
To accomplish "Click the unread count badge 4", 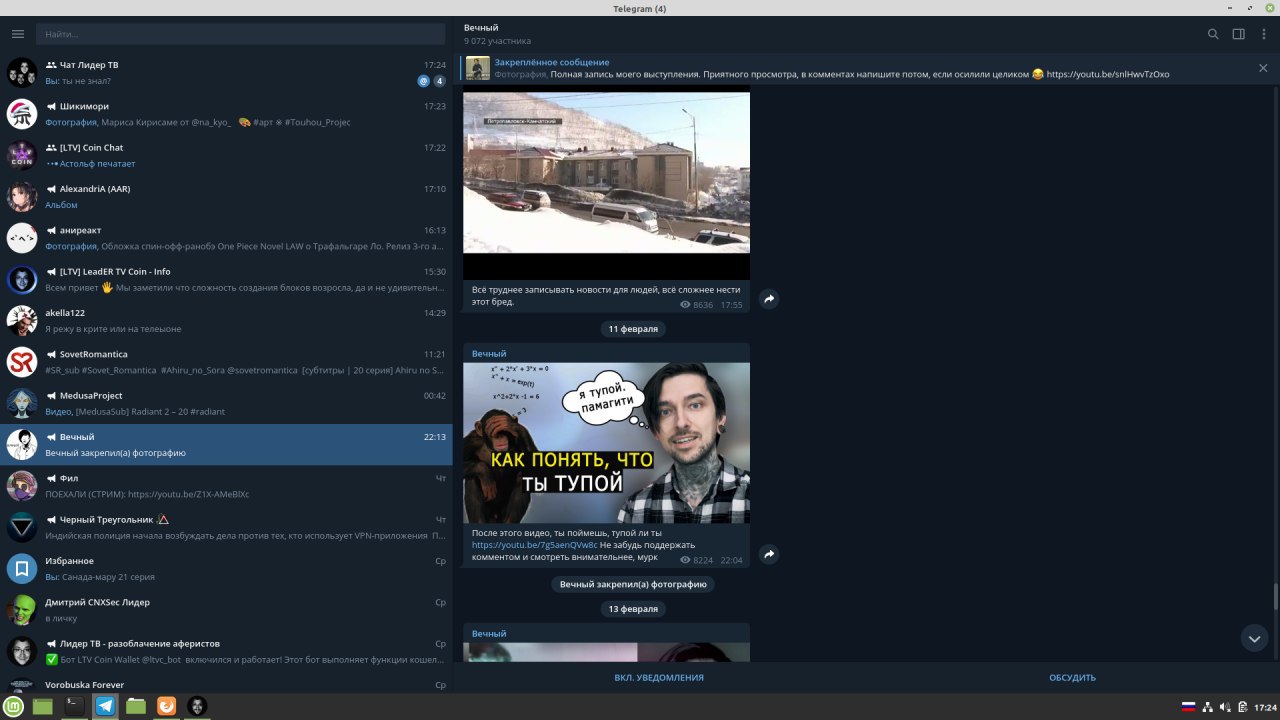I will (439, 81).
